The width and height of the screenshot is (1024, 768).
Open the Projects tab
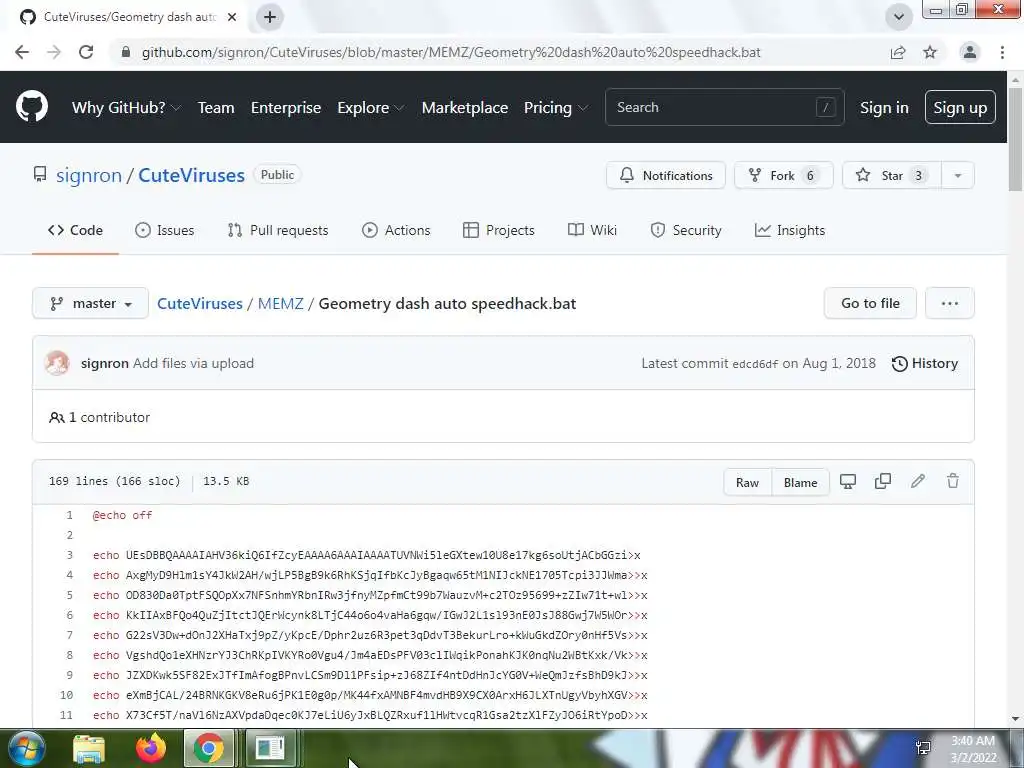[499, 231]
